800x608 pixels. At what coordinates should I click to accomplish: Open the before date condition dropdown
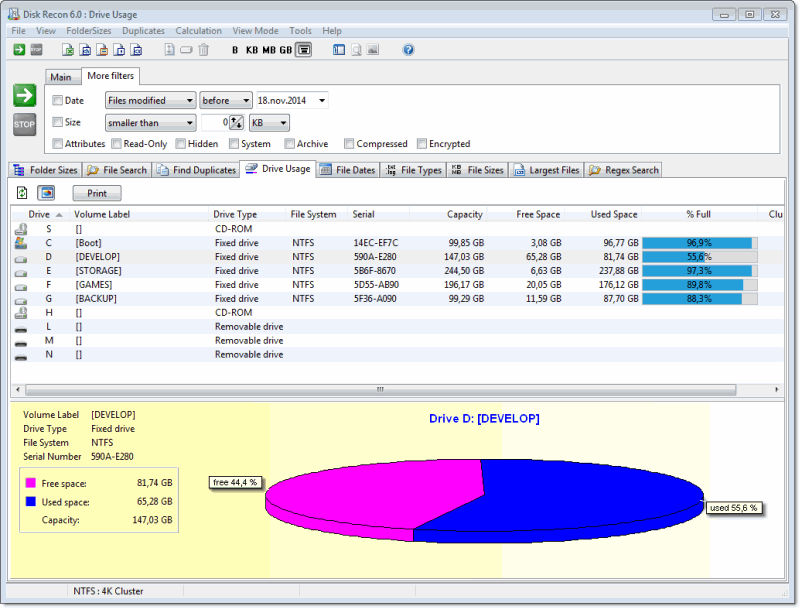226,100
